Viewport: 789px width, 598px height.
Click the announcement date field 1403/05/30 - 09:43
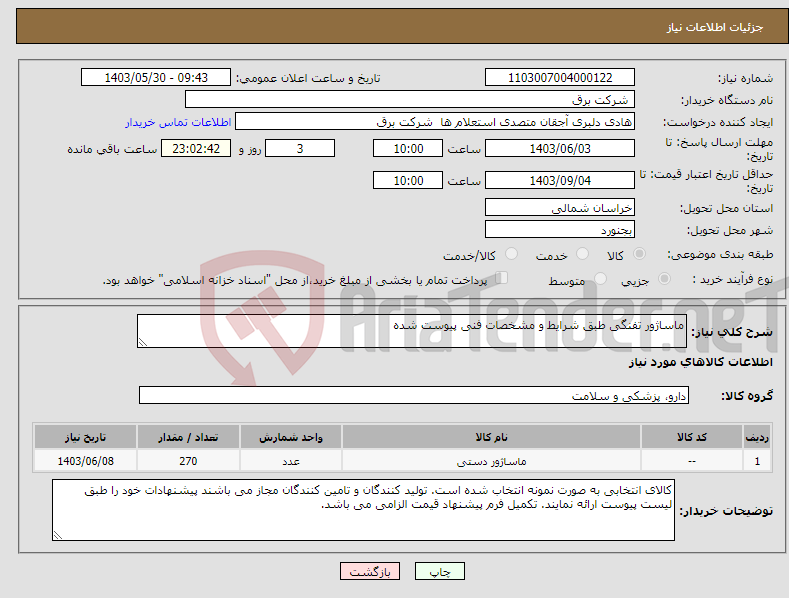click(x=156, y=78)
